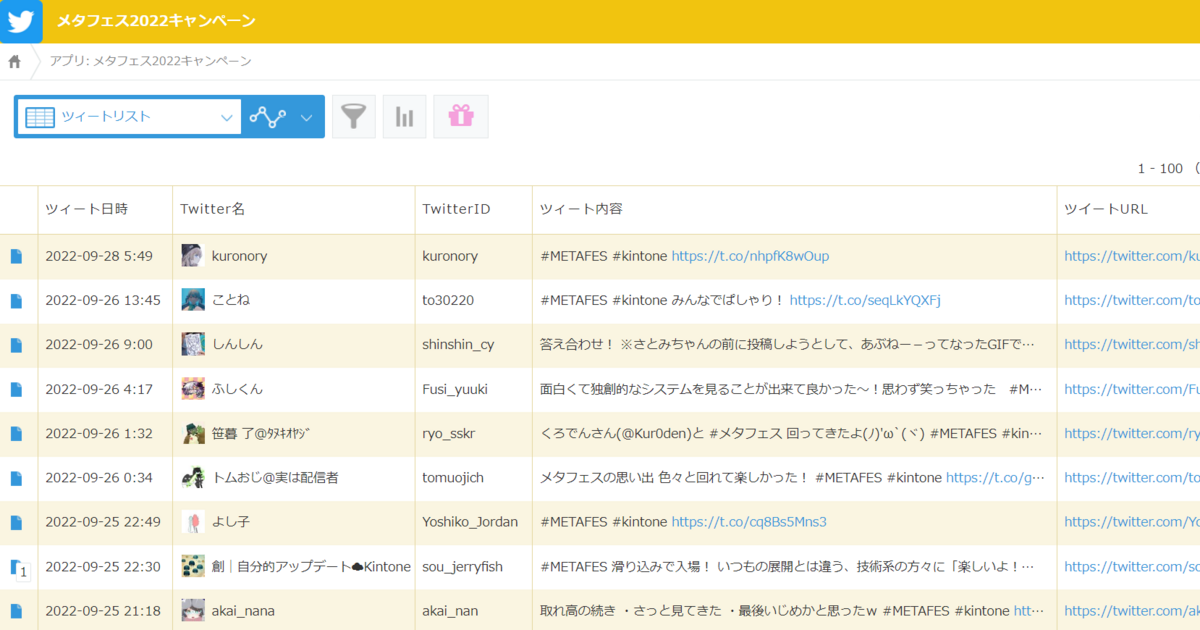Click date cell 2022-09-28 5:49
Screen dimensions: 1200x630
(99, 256)
